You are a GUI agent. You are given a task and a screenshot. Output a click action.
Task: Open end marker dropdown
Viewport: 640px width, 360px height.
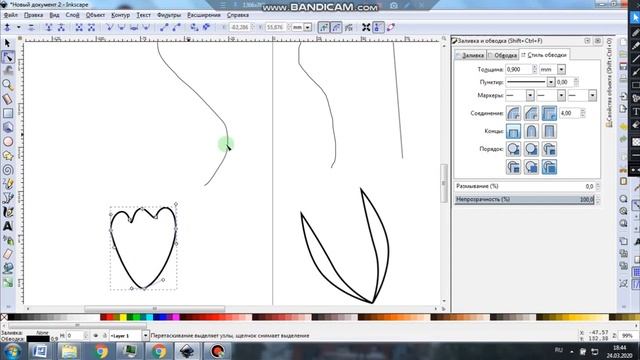(592, 96)
